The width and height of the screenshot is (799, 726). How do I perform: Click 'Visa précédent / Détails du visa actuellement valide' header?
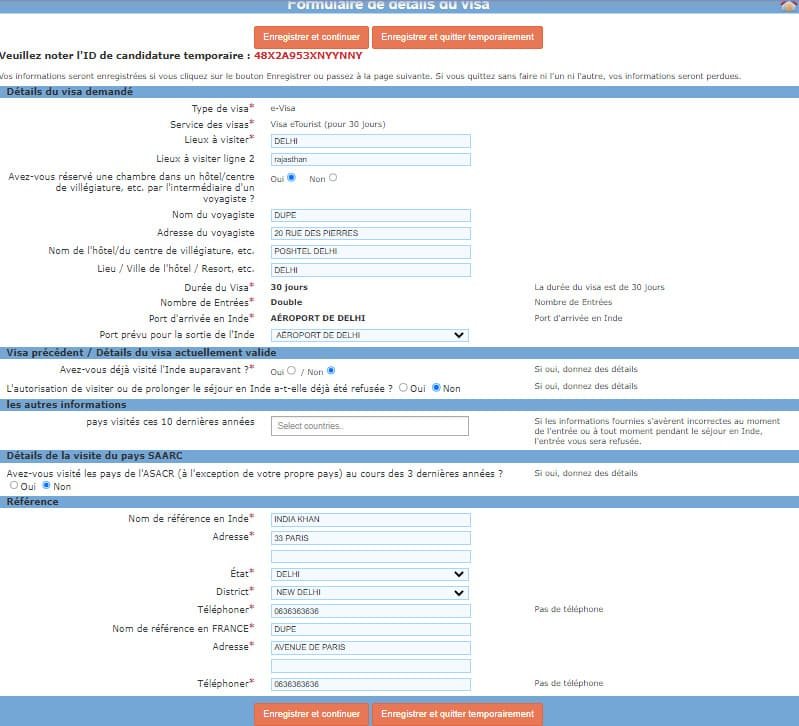[400, 353]
